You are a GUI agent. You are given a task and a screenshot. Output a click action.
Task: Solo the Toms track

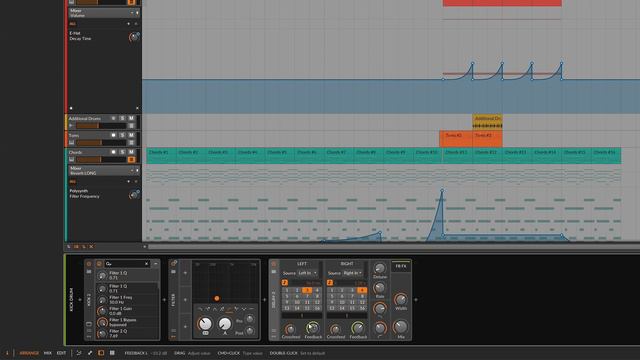tap(122, 135)
